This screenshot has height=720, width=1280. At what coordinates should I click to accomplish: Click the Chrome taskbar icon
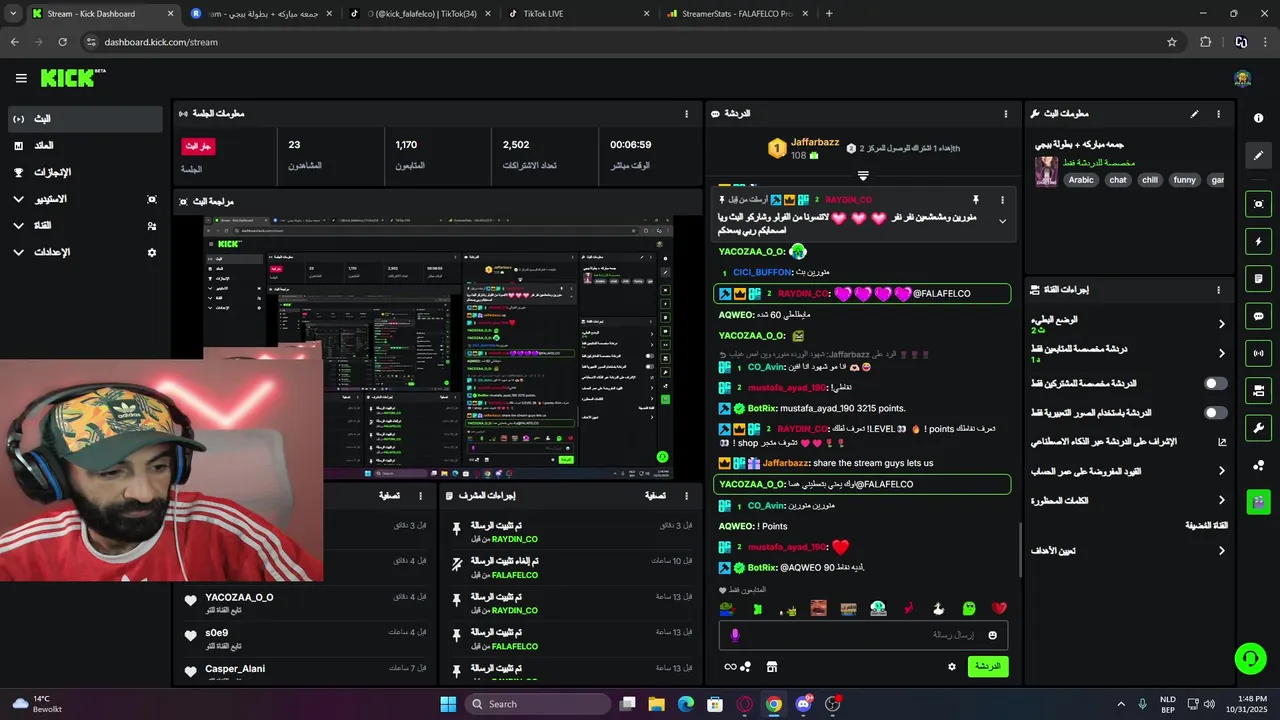pyautogui.click(x=773, y=704)
